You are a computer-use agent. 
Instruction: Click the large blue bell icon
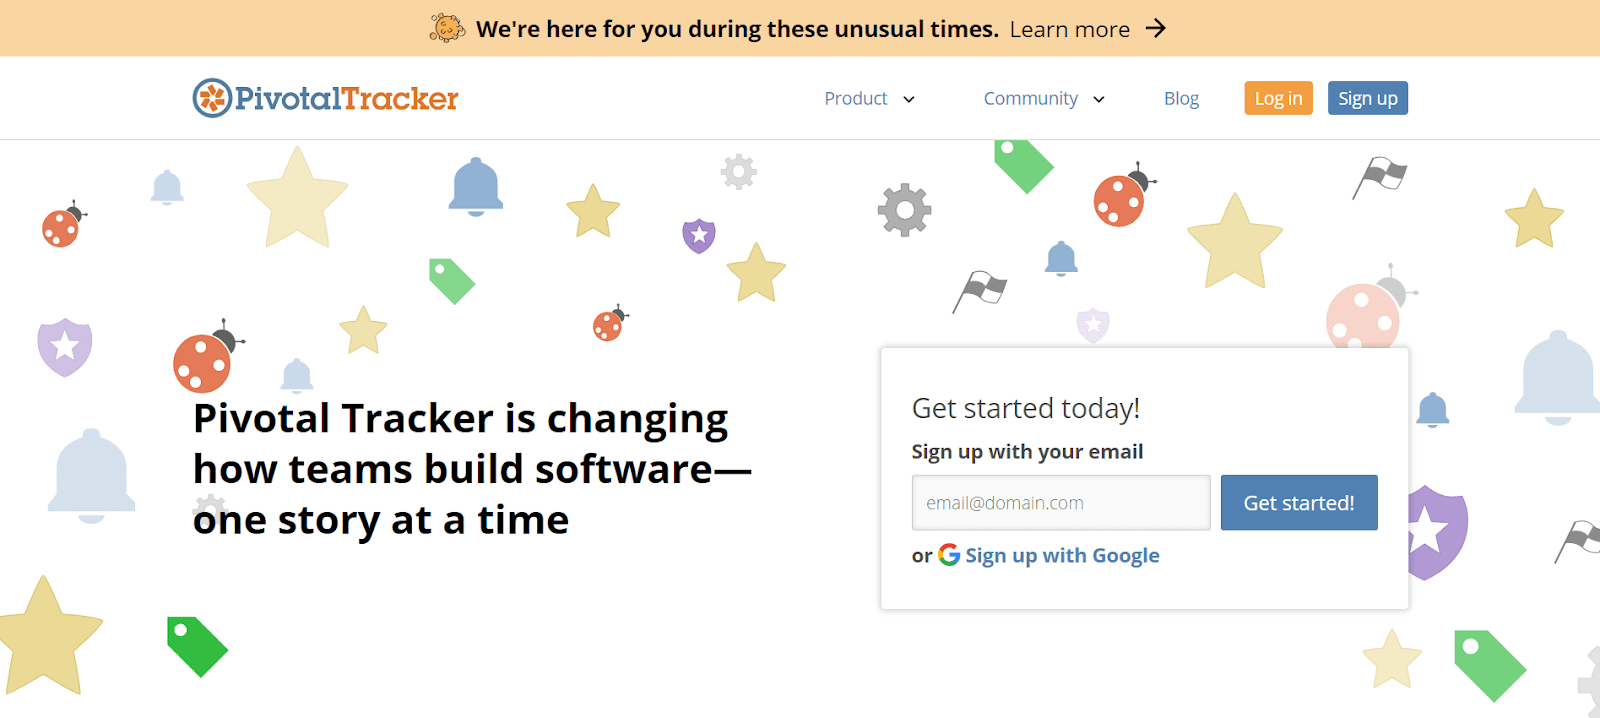(476, 186)
